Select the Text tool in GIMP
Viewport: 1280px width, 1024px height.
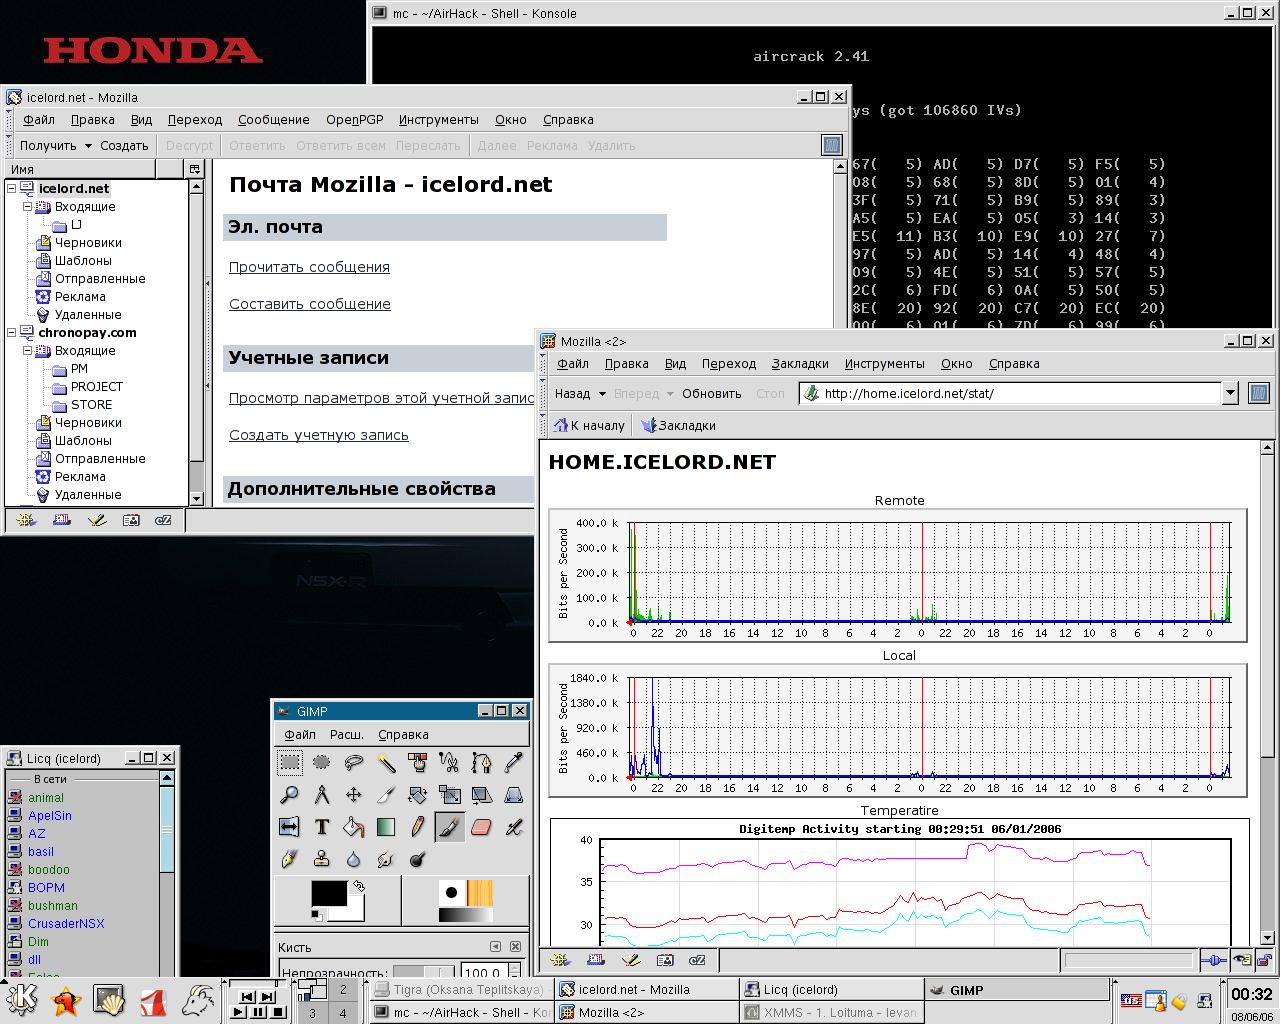pyautogui.click(x=321, y=827)
